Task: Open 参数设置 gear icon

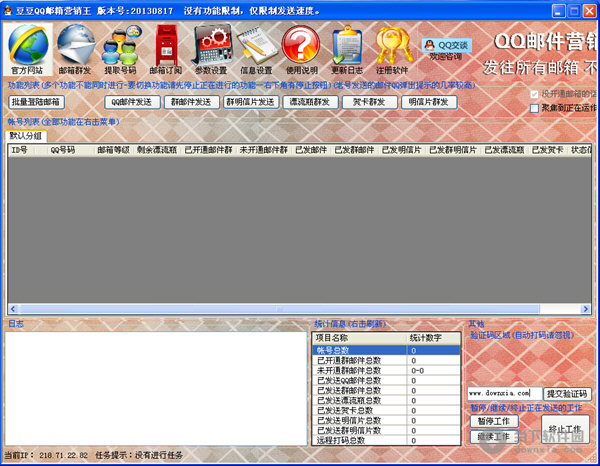Action: [211, 49]
